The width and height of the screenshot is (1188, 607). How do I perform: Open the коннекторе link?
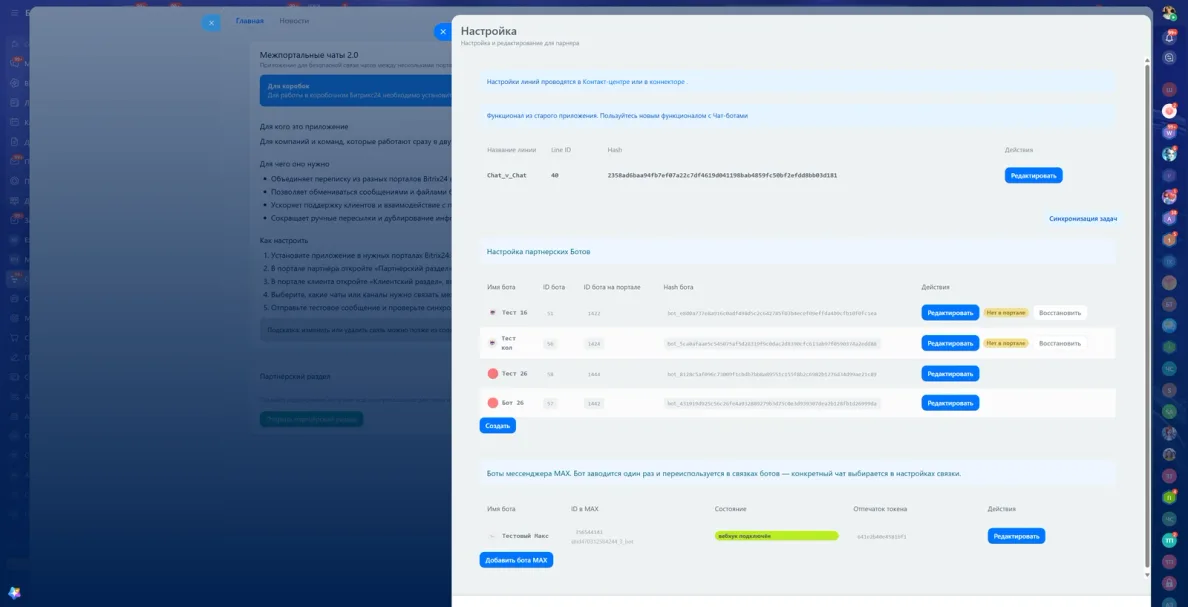[666, 81]
